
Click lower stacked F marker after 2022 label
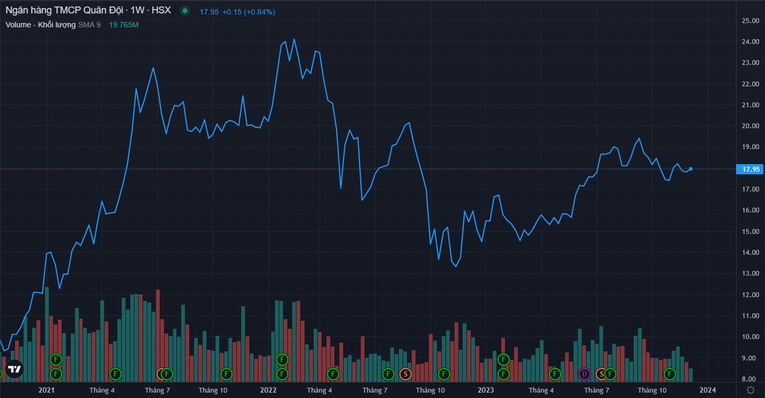pyautogui.click(x=282, y=374)
